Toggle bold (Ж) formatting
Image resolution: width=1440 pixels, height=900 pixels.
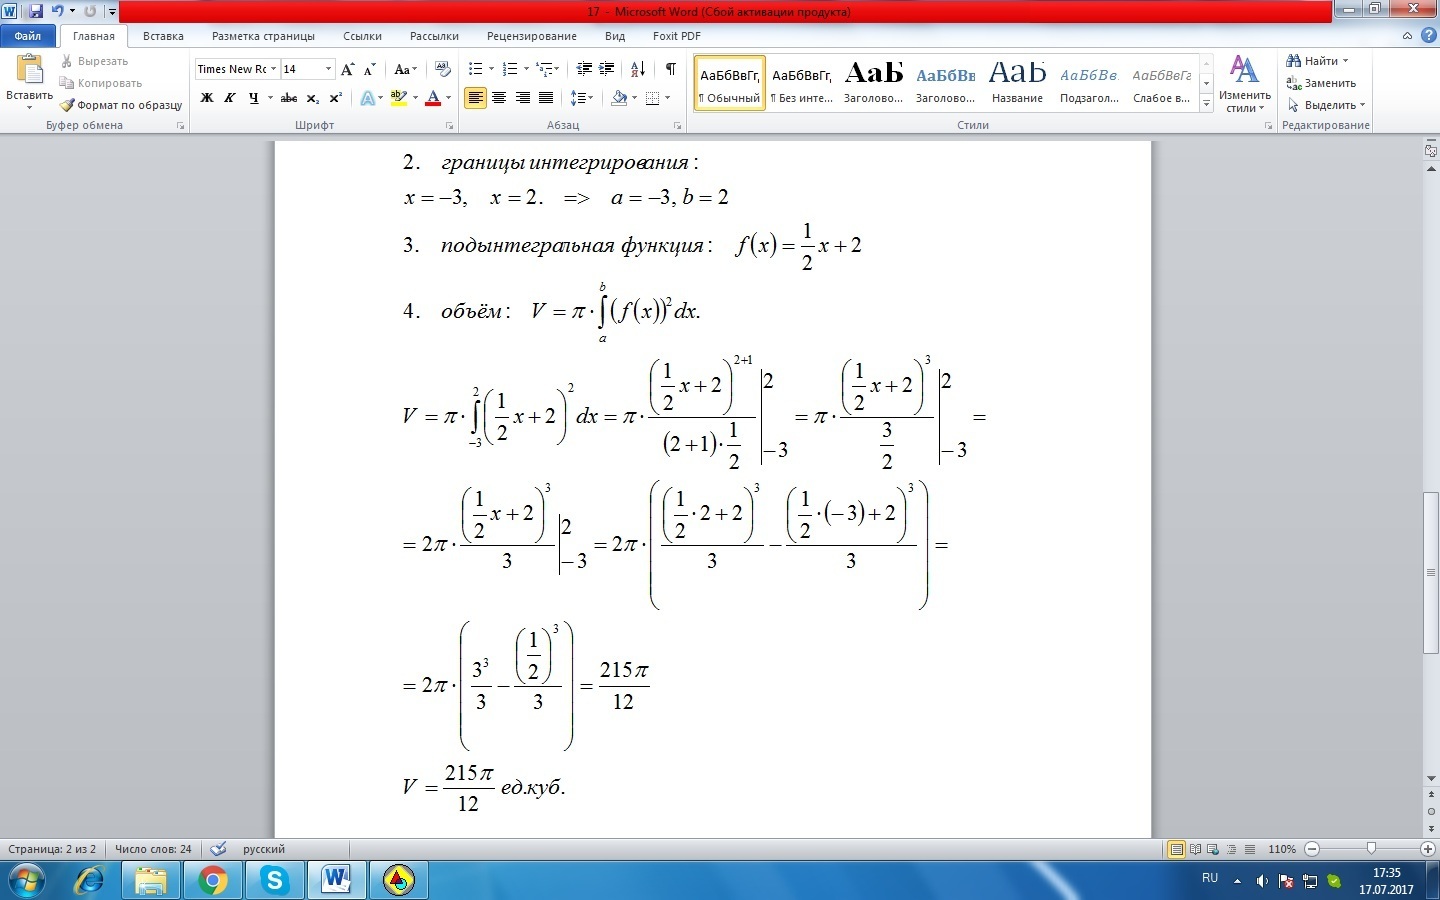point(207,98)
